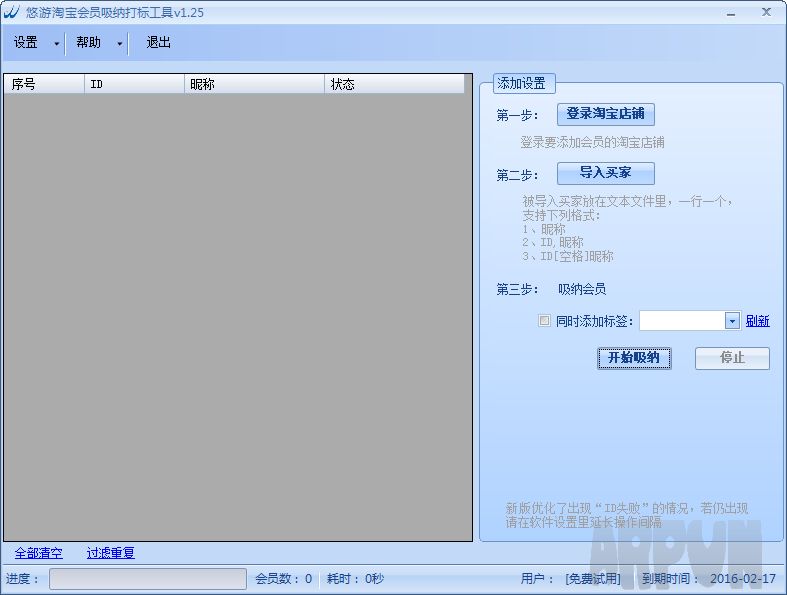Image resolution: width=787 pixels, height=595 pixels.
Task: Click the 导入买家 button
Action: 606,173
